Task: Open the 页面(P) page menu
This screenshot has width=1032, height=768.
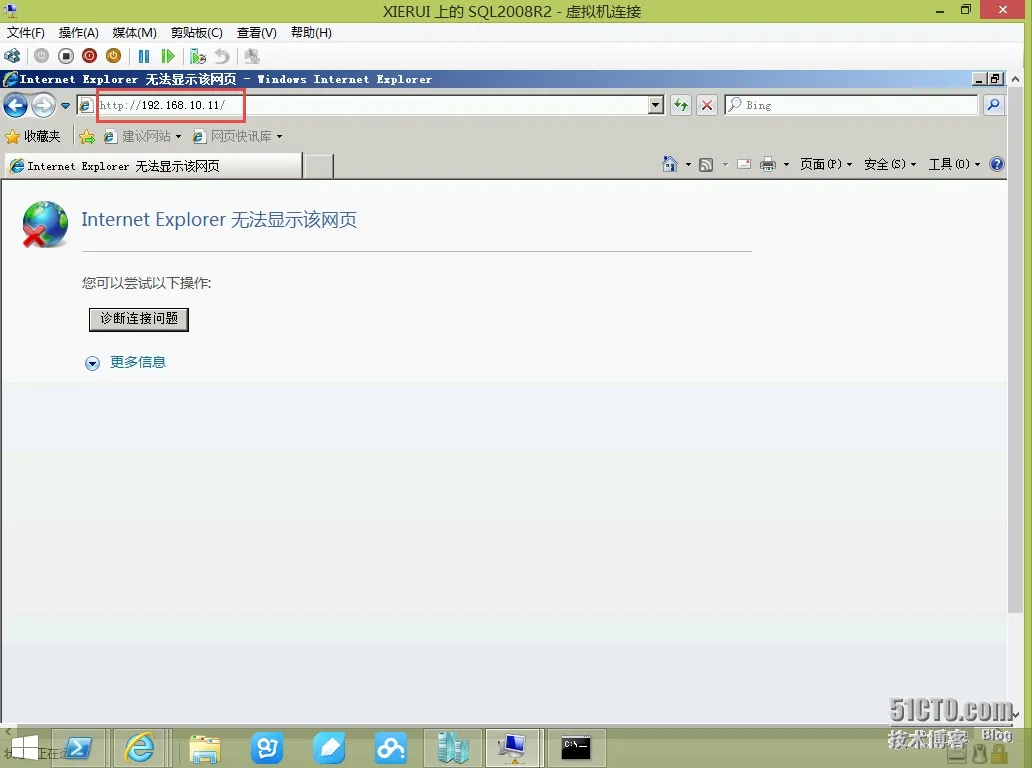Action: [826, 165]
